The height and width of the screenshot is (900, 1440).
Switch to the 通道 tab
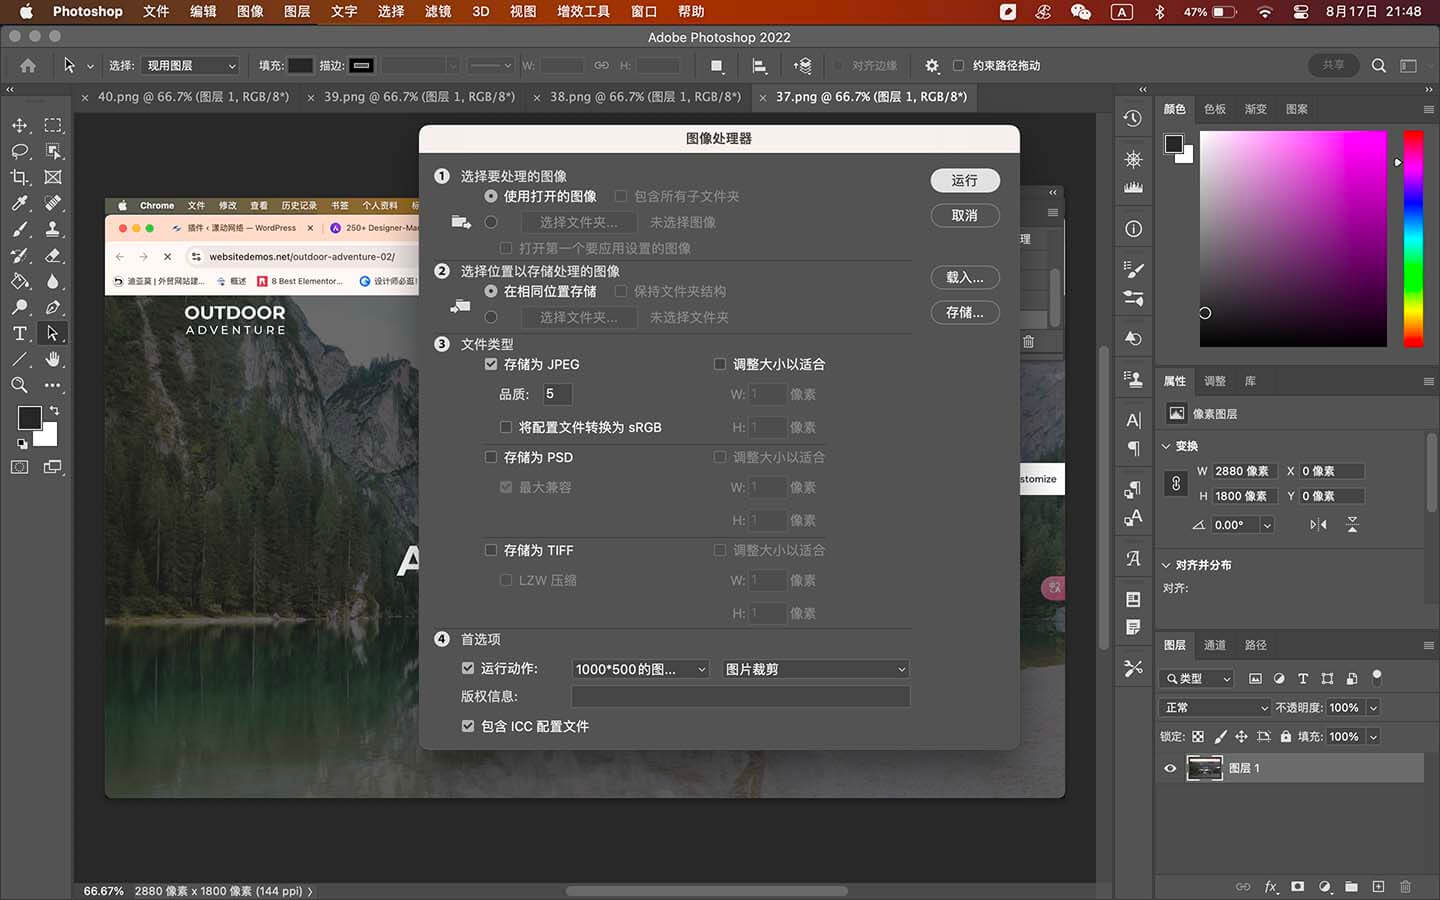(x=1215, y=645)
